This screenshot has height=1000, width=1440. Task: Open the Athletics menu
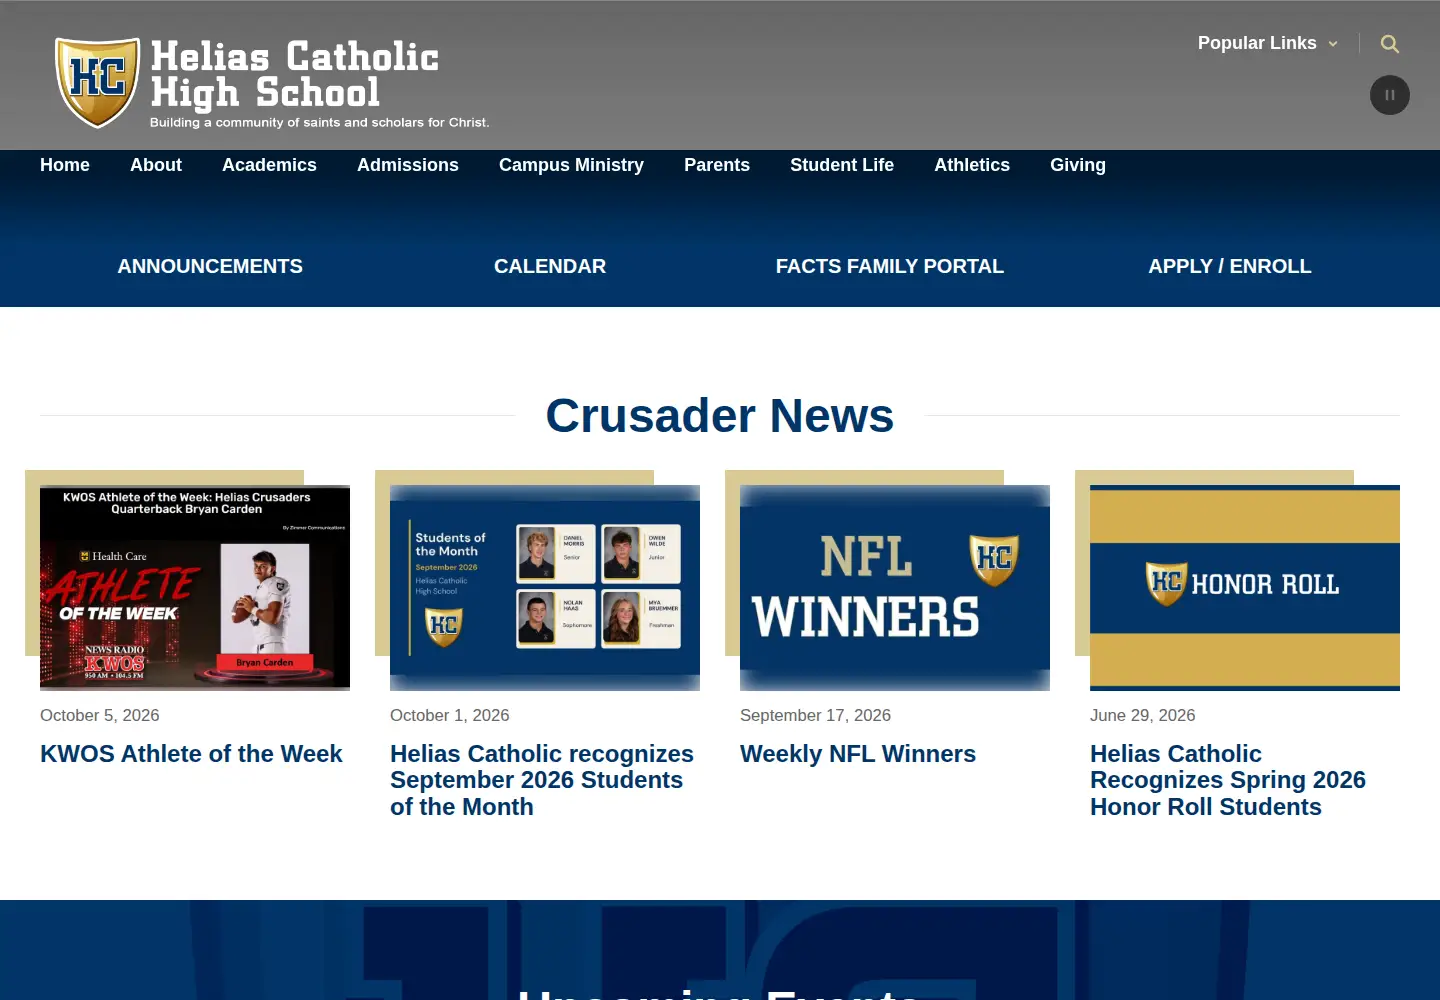tap(972, 165)
